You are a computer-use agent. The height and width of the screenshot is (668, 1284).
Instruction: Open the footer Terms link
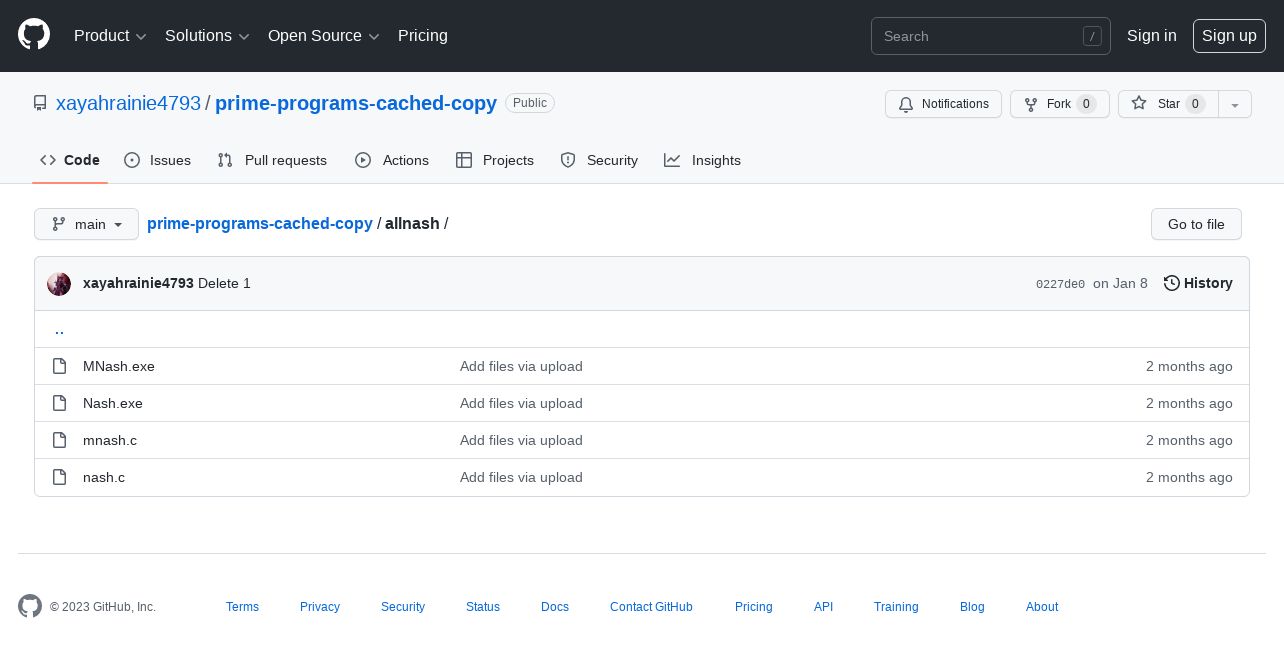(x=242, y=607)
